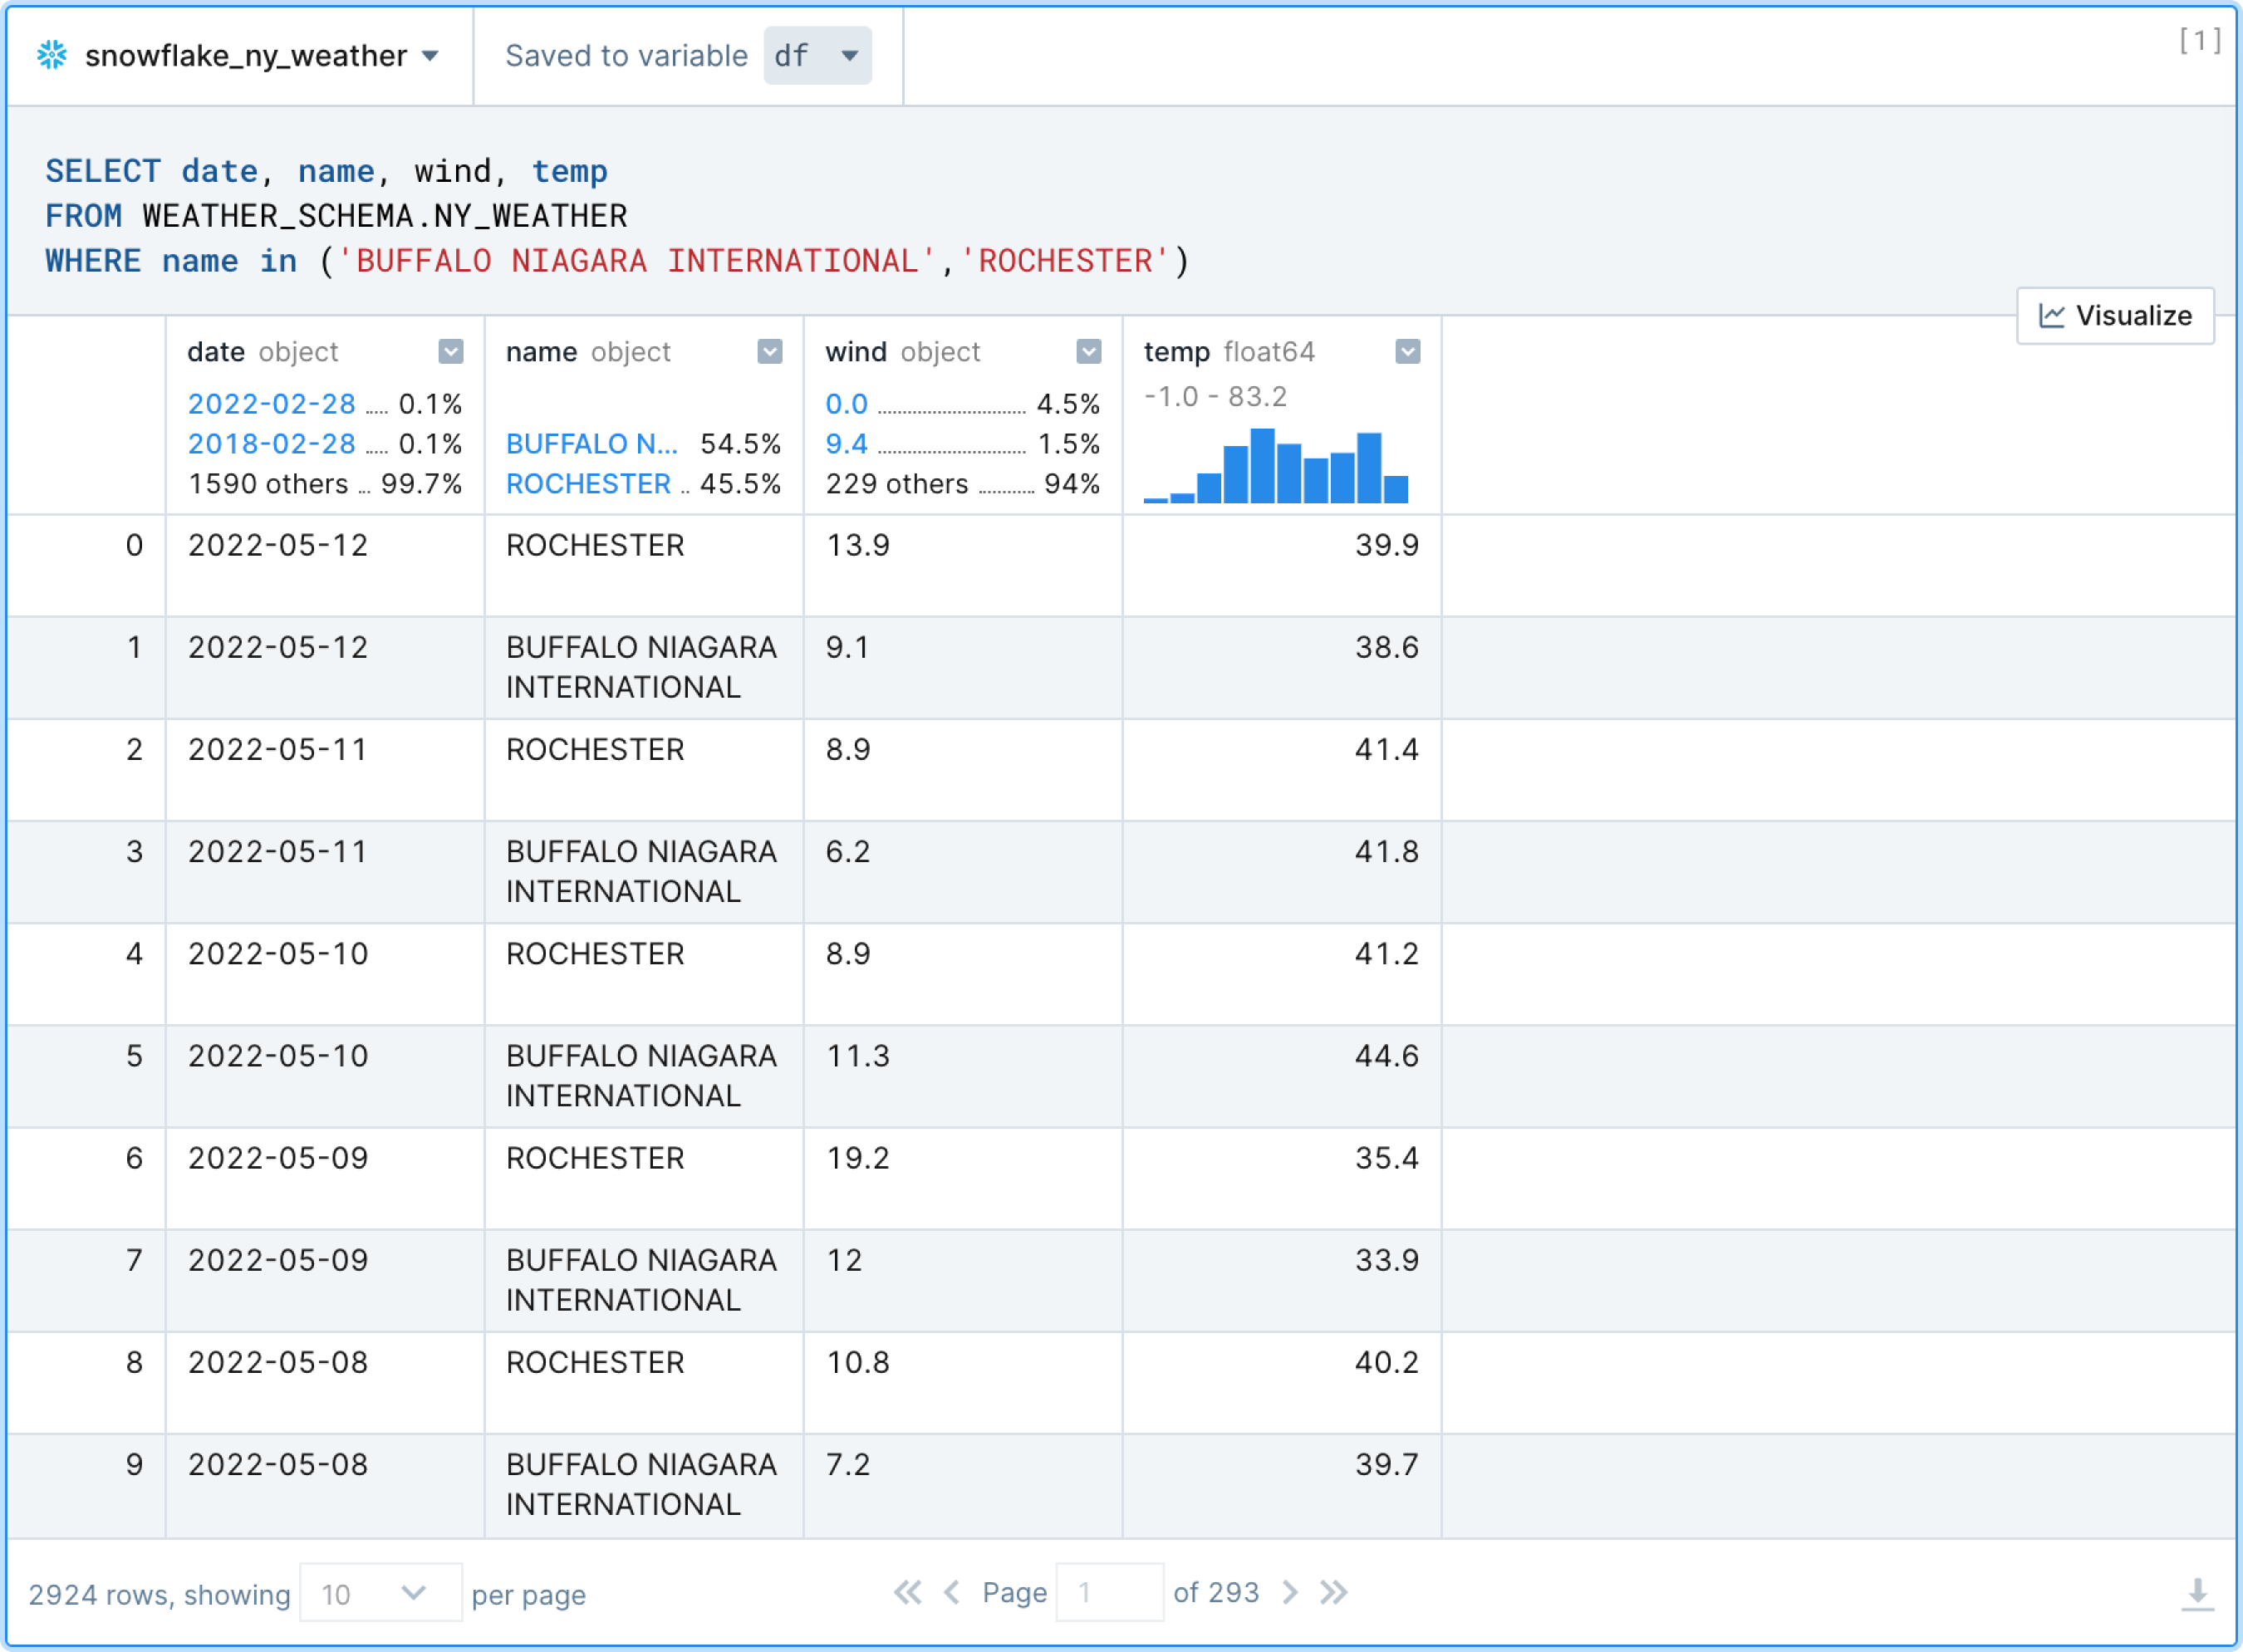
Task: Click the 'BUFFALO NIAGARA INTERNATIONAL' string literal
Action: point(637,261)
